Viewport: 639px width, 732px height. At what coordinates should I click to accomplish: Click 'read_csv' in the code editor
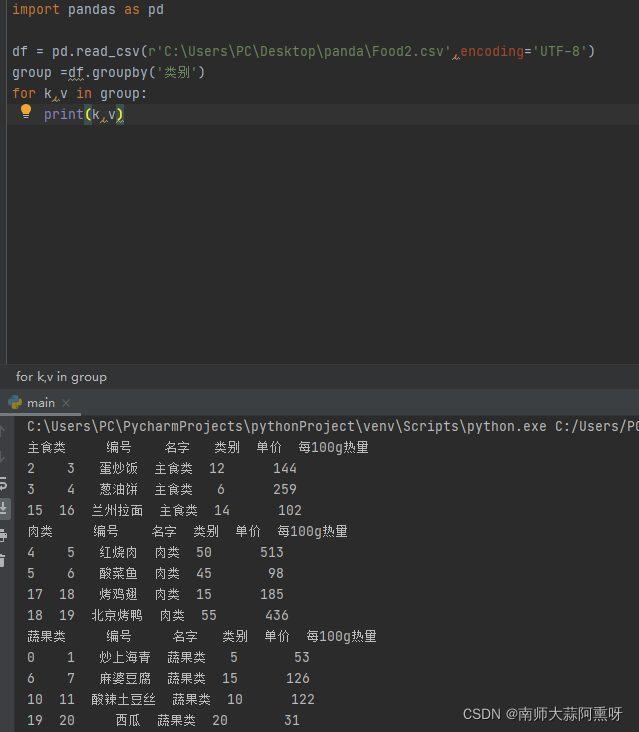[x=108, y=51]
